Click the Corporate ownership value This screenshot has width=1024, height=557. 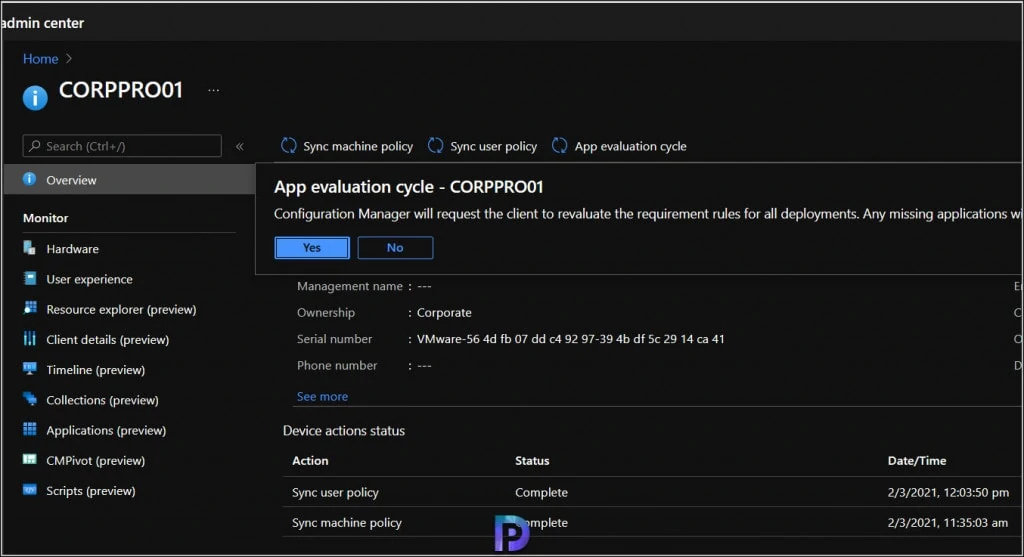click(444, 312)
